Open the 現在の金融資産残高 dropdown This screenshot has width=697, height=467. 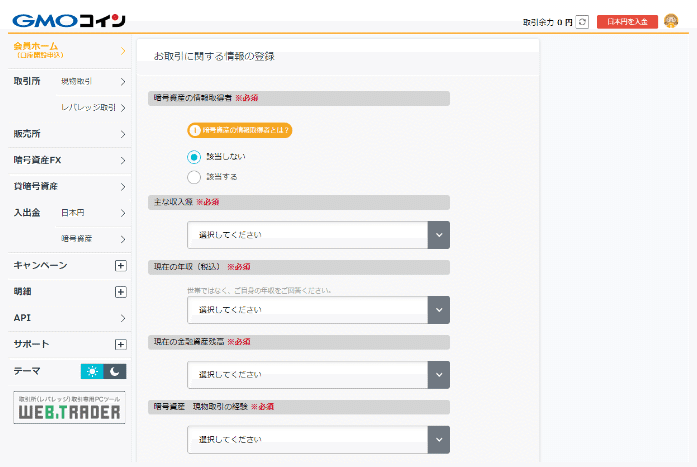pos(318,374)
